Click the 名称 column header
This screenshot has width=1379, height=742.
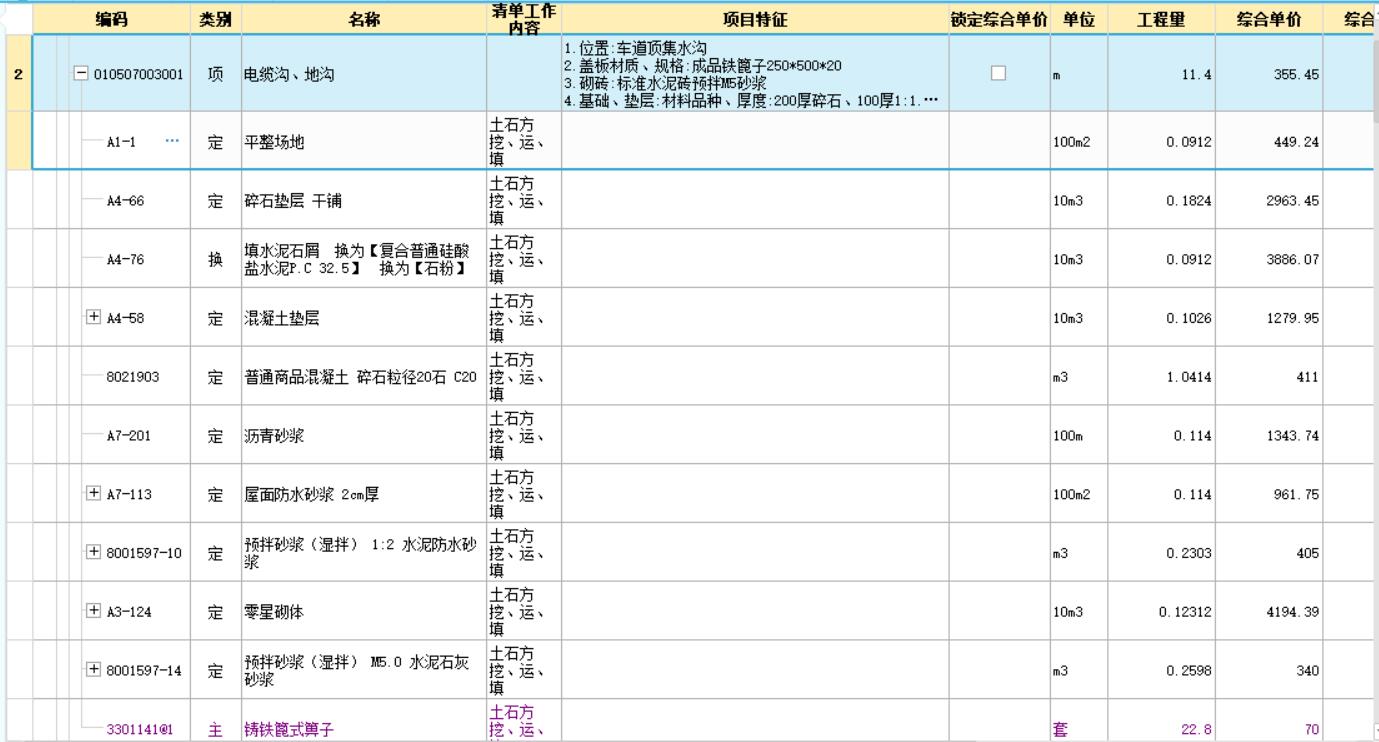pyautogui.click(x=363, y=19)
